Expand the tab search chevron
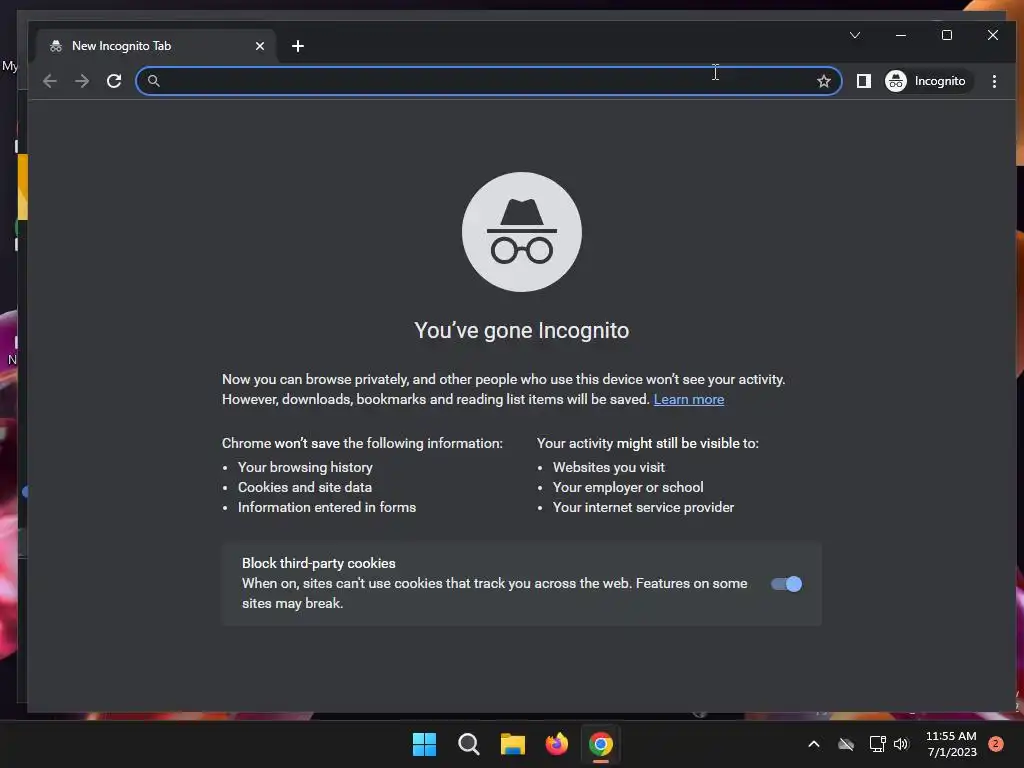1024x768 pixels. click(x=855, y=35)
